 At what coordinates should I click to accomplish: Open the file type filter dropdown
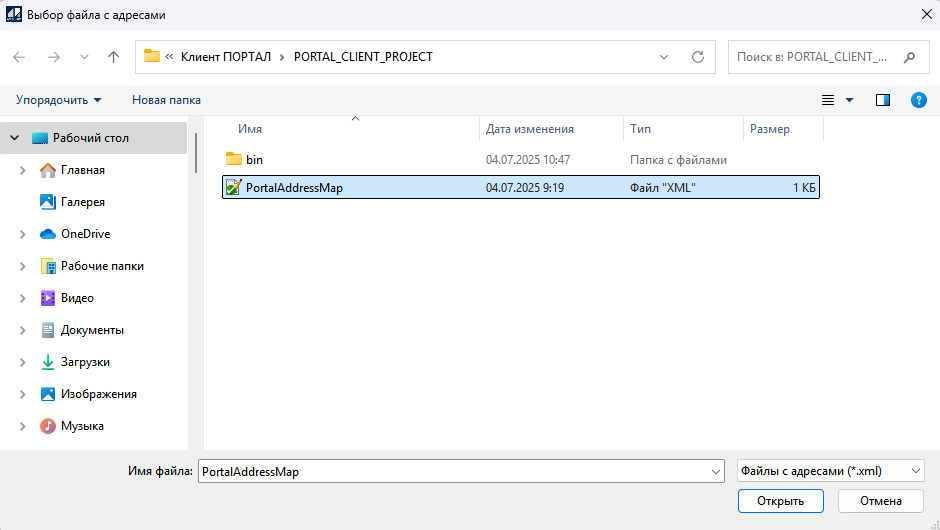point(830,471)
